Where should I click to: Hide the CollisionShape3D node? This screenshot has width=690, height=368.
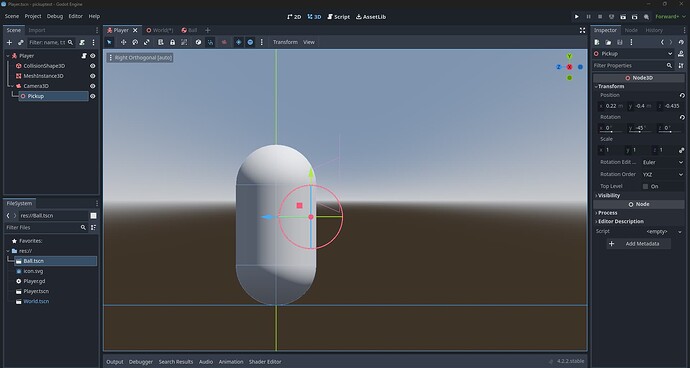(x=92, y=66)
